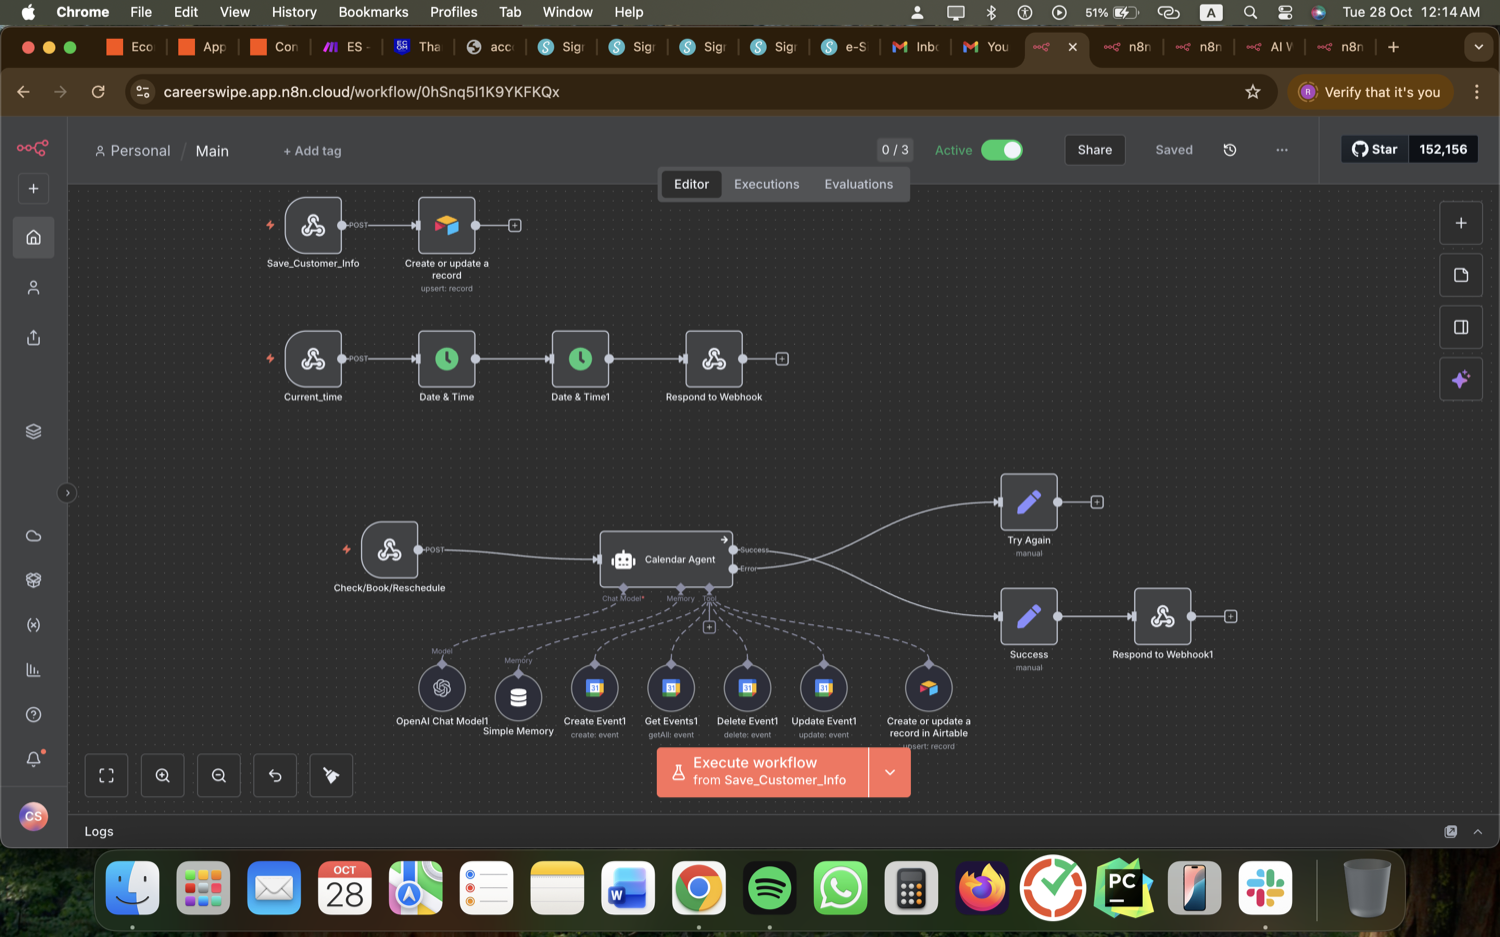
Task: Click the person icon in the left sidebar
Action: tap(33, 288)
